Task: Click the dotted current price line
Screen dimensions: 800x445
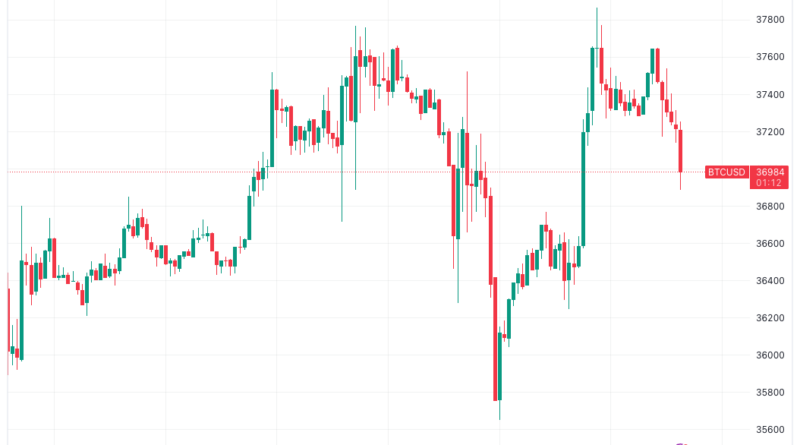Action: 400,172
